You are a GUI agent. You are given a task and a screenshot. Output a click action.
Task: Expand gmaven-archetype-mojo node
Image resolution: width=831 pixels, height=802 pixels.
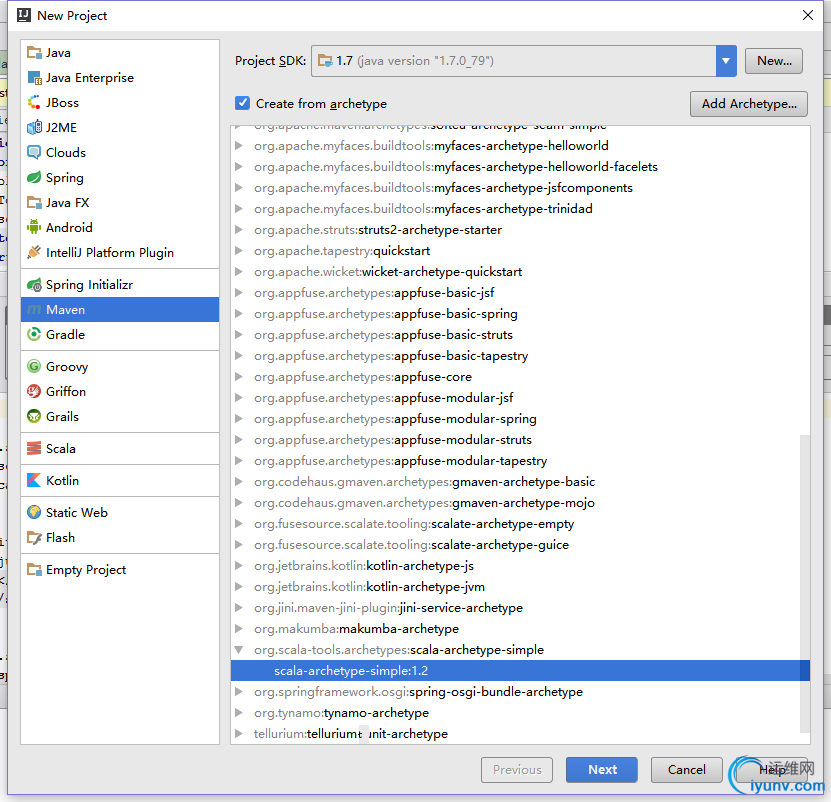coord(239,503)
